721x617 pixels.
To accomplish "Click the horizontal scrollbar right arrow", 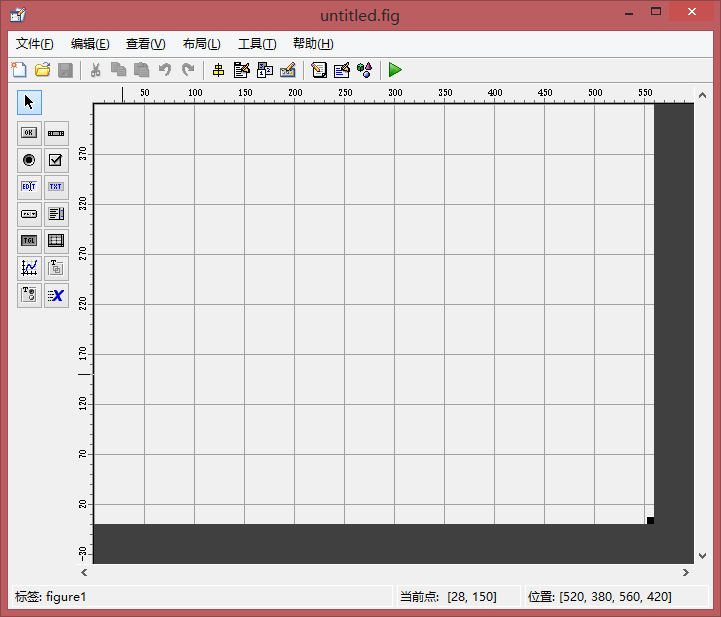I will coord(686,573).
